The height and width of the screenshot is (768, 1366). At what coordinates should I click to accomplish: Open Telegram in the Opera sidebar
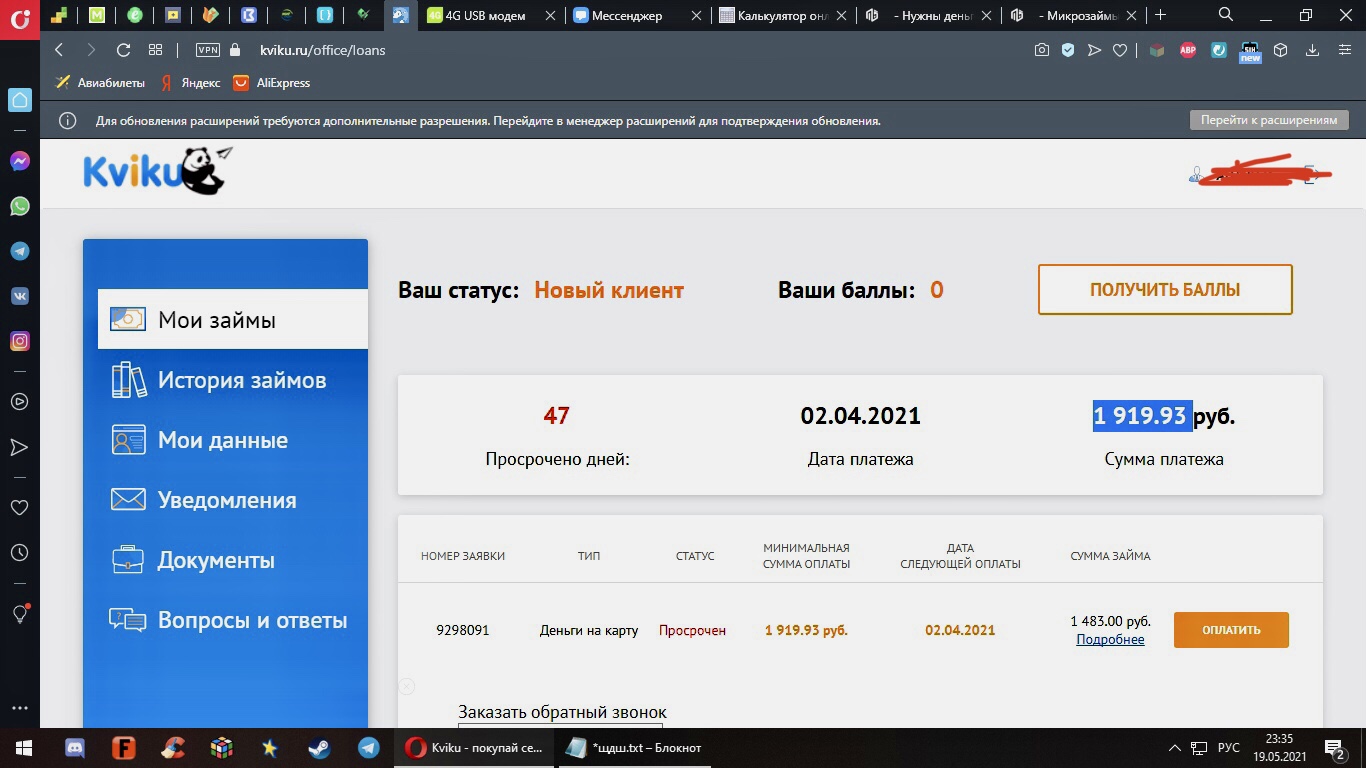(19, 251)
